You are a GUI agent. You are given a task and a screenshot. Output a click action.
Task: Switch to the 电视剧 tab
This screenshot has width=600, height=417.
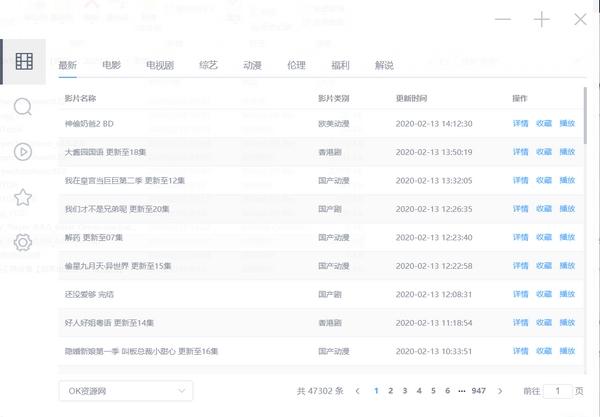click(x=160, y=65)
